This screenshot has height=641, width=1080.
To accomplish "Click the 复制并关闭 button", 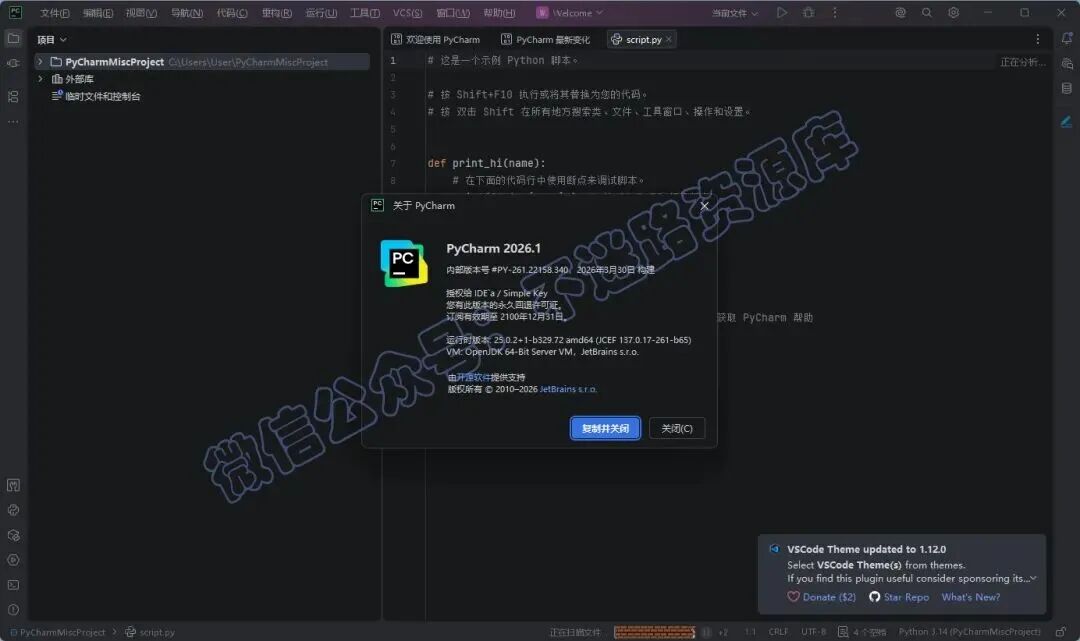I will coord(605,428).
